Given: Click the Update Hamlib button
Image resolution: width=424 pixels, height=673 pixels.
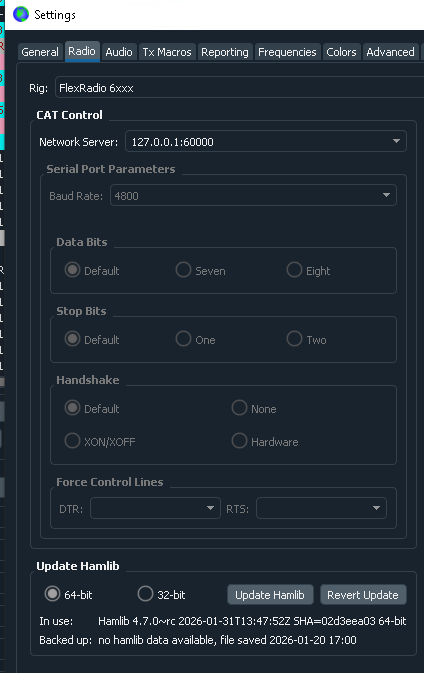Looking at the screenshot, I should (x=270, y=594).
